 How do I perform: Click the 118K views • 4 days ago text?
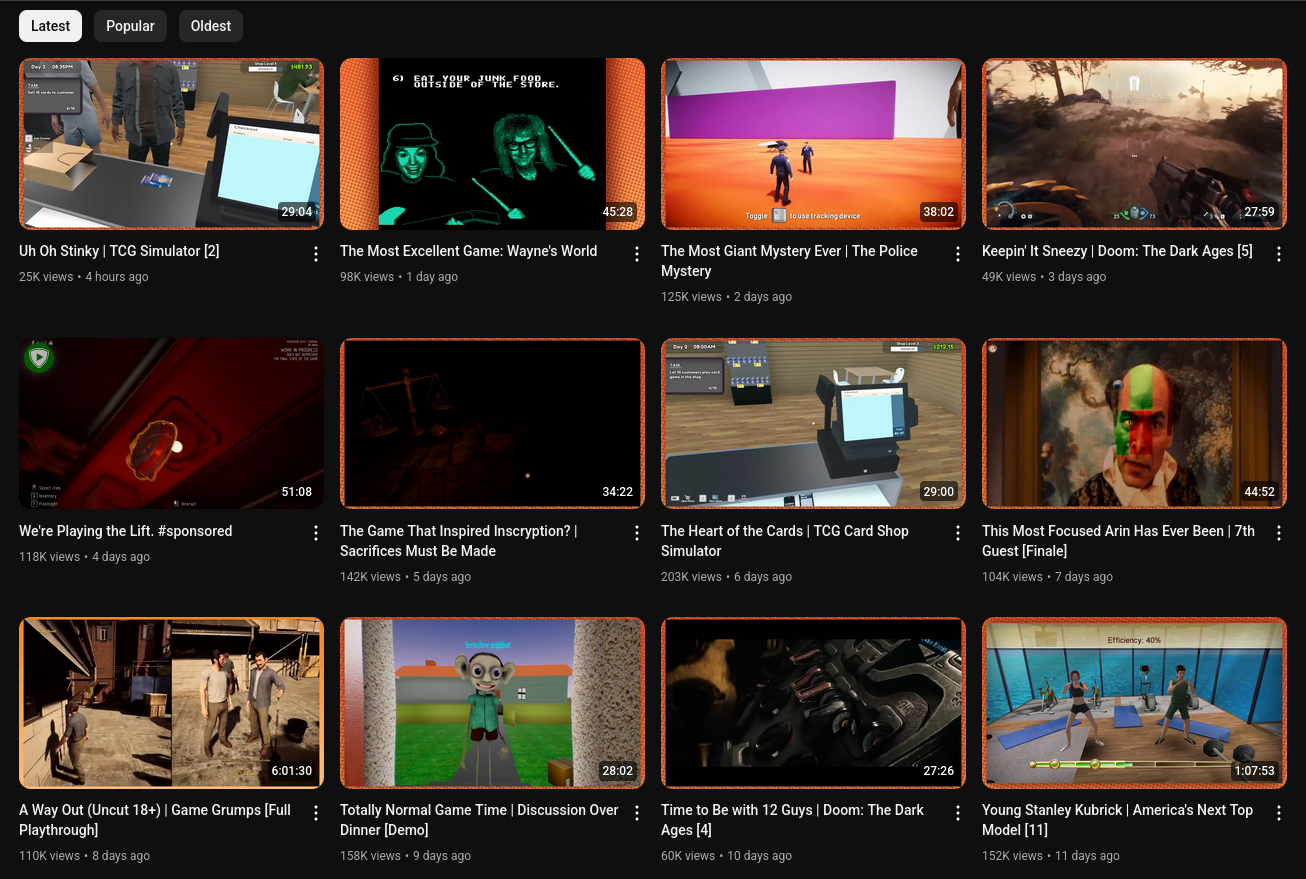click(85, 556)
